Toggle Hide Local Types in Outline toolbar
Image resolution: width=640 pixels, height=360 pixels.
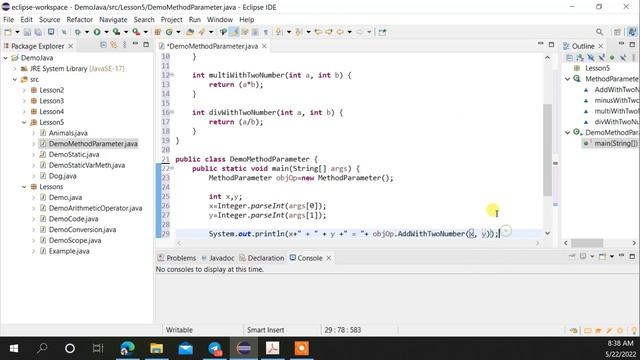622,58
